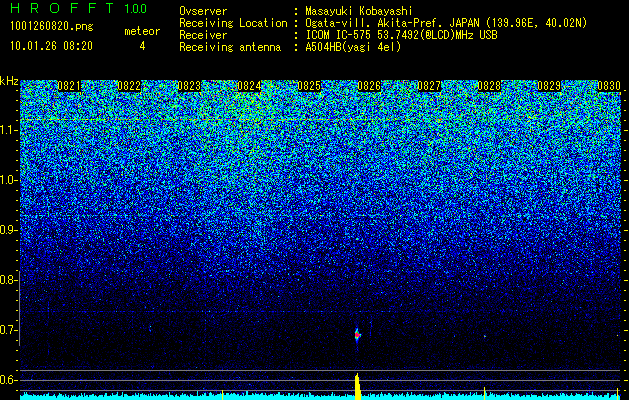Click the 0828 time marker
Image resolution: width=629 pixels, height=400 pixels.
tap(489, 86)
